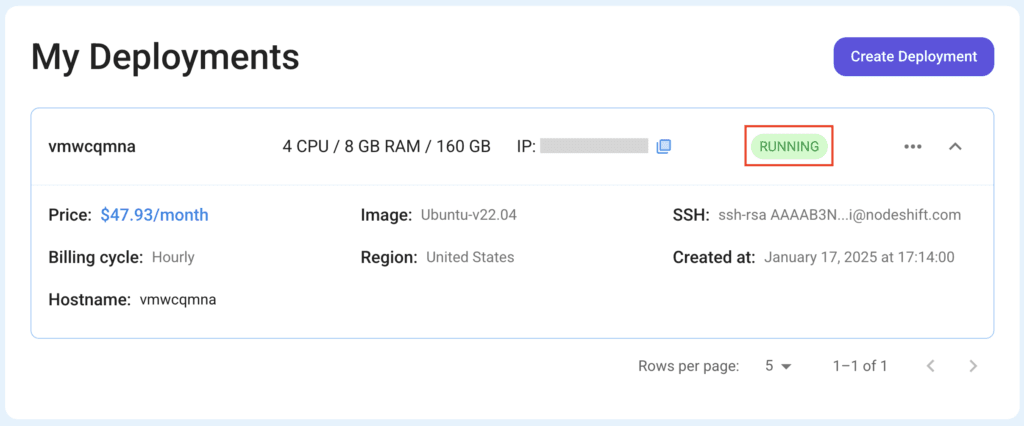Go to the previous page of deployments
The width and height of the screenshot is (1024, 426).
tap(931, 366)
